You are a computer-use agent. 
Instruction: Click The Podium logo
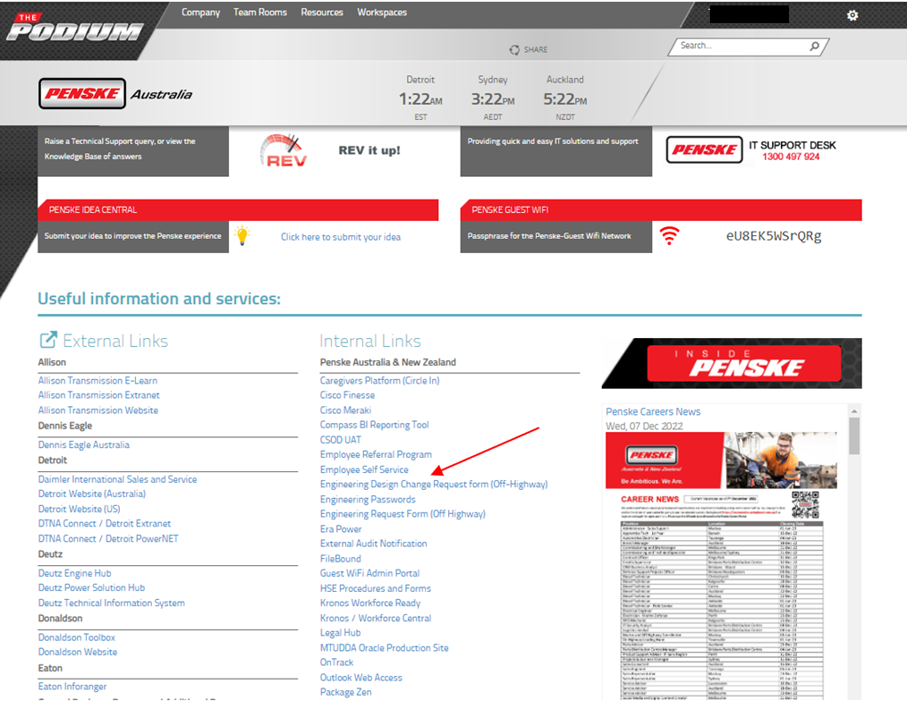coord(75,27)
